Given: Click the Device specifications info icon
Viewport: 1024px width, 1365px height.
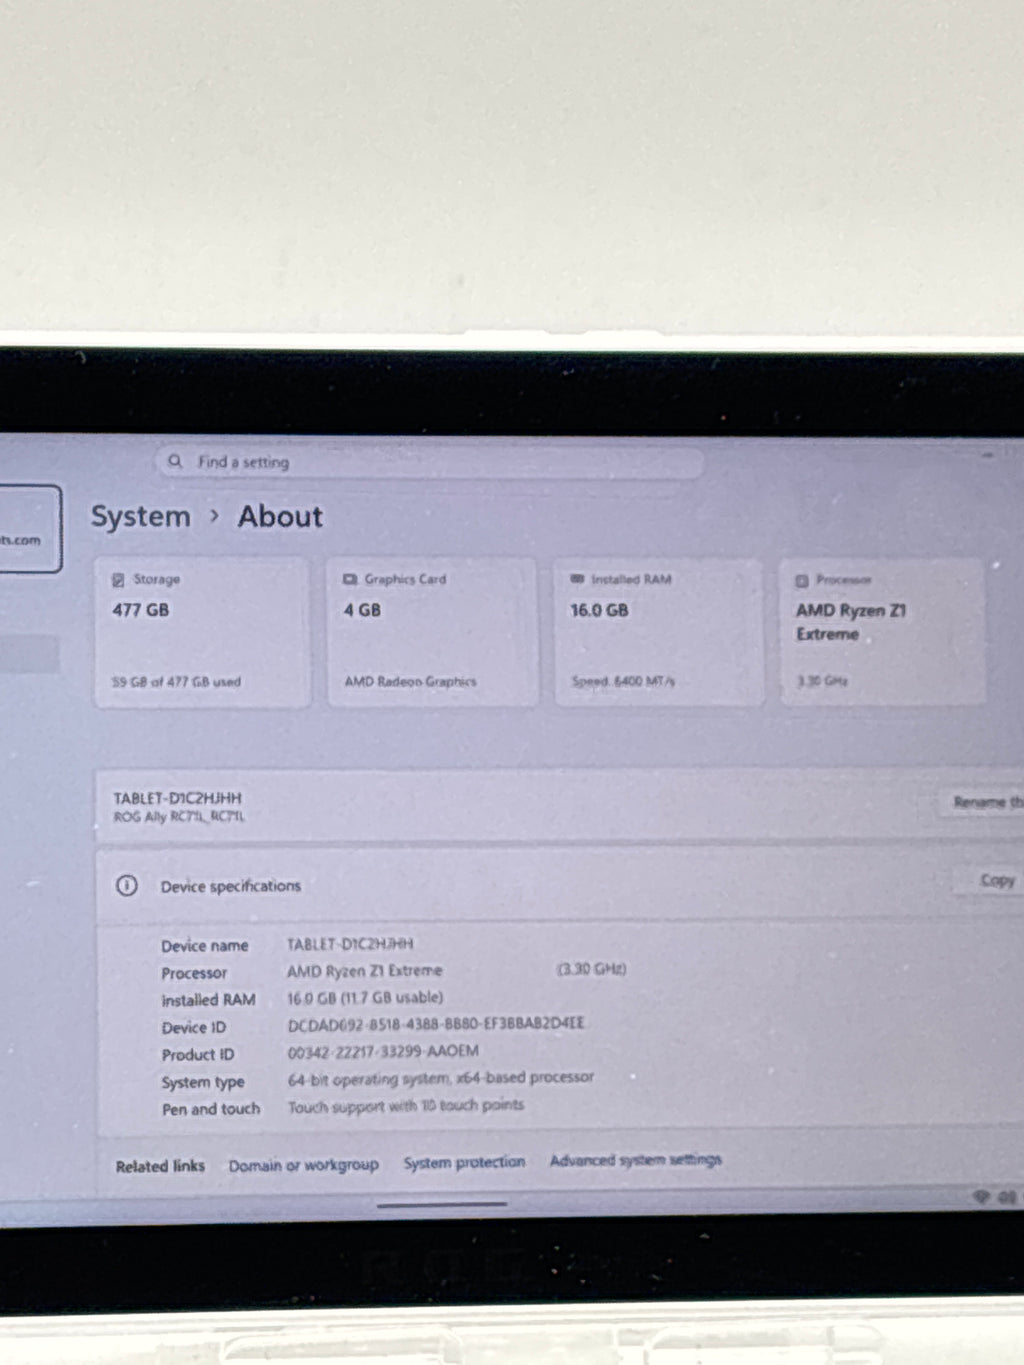Looking at the screenshot, I should 127,885.
